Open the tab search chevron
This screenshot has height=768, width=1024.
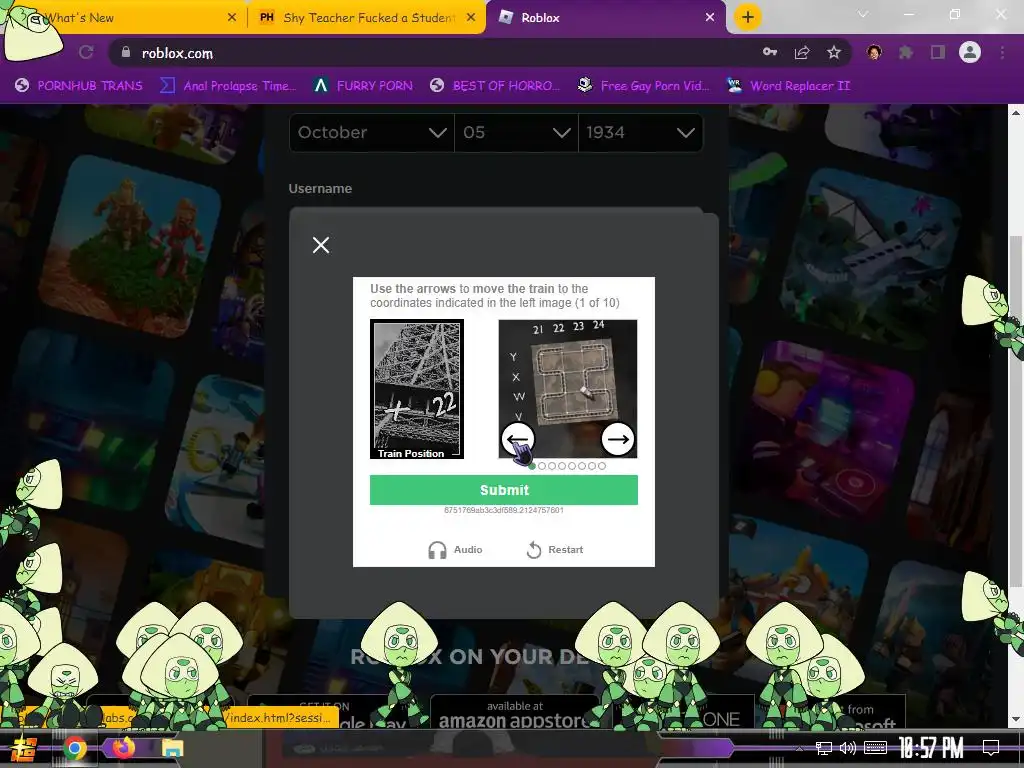[x=863, y=14]
